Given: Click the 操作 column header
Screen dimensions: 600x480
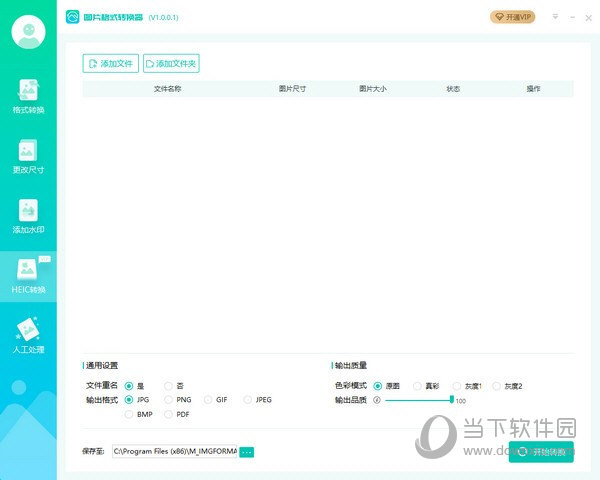Looking at the screenshot, I should pos(533,89).
